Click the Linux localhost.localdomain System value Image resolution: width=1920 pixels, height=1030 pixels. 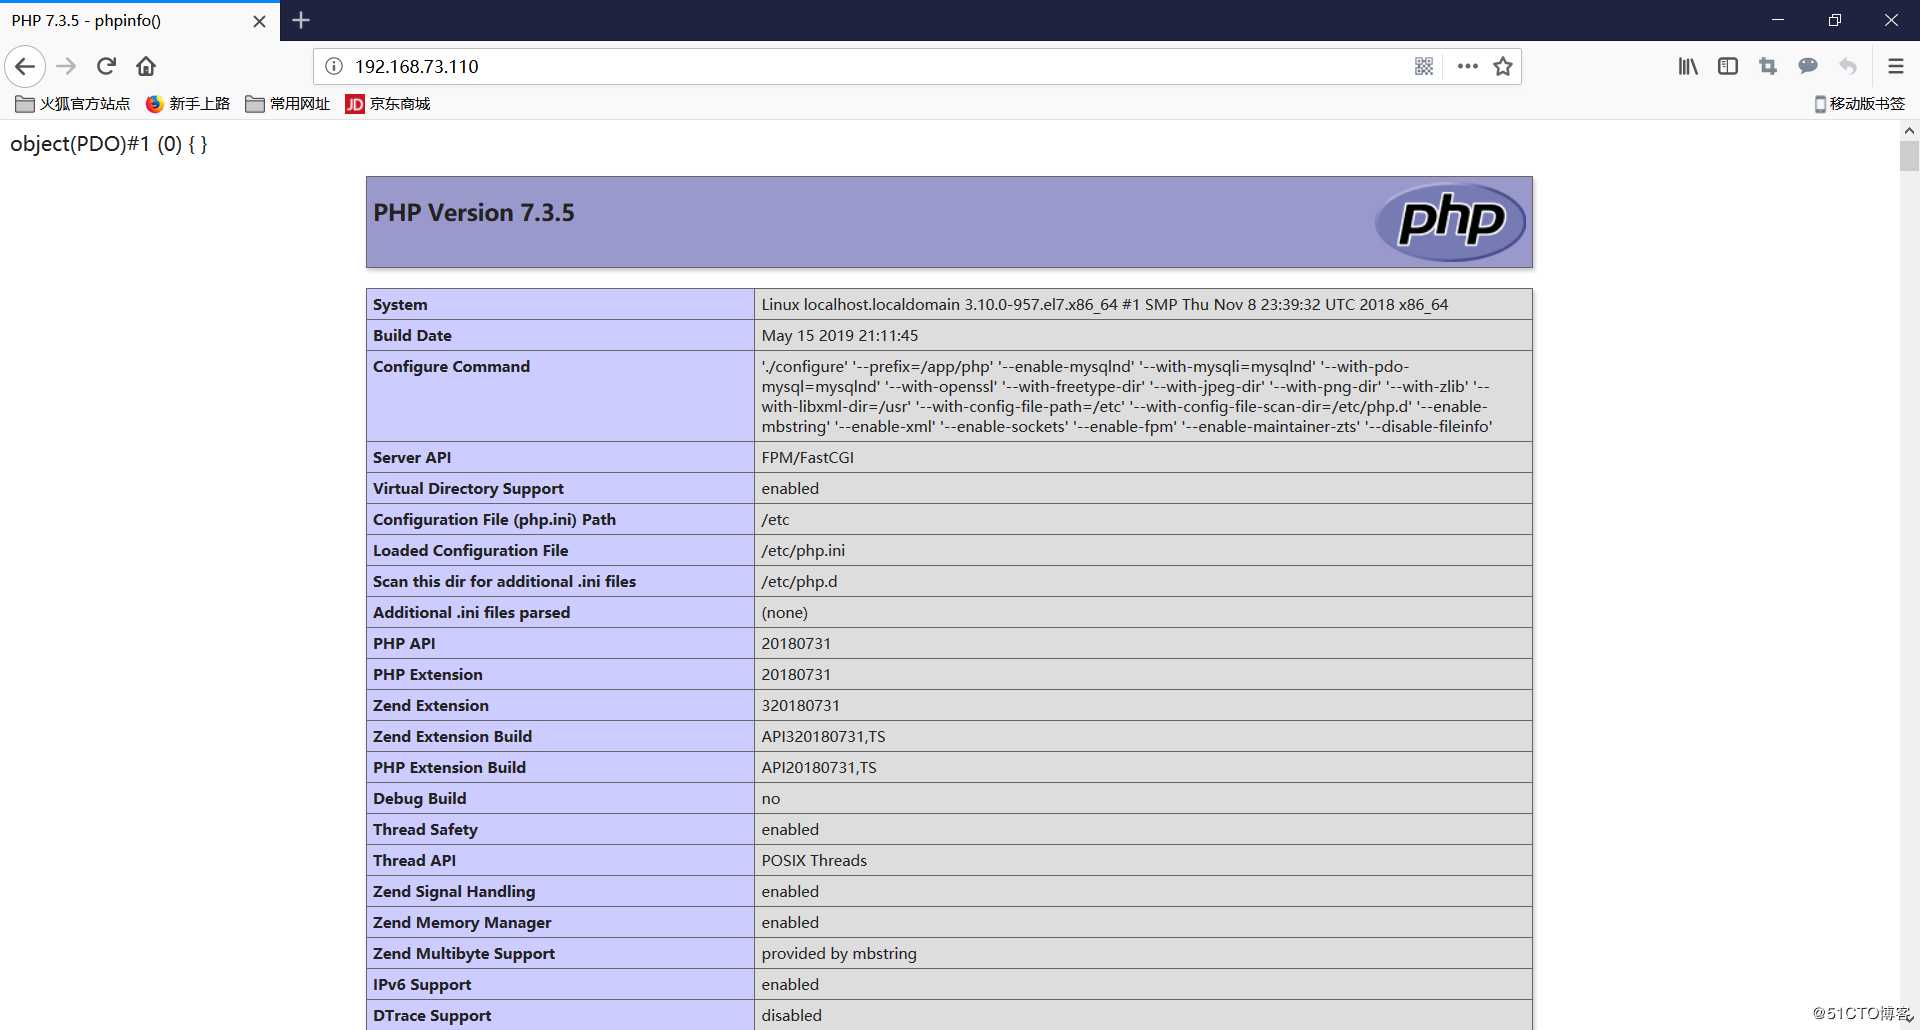tap(1105, 305)
